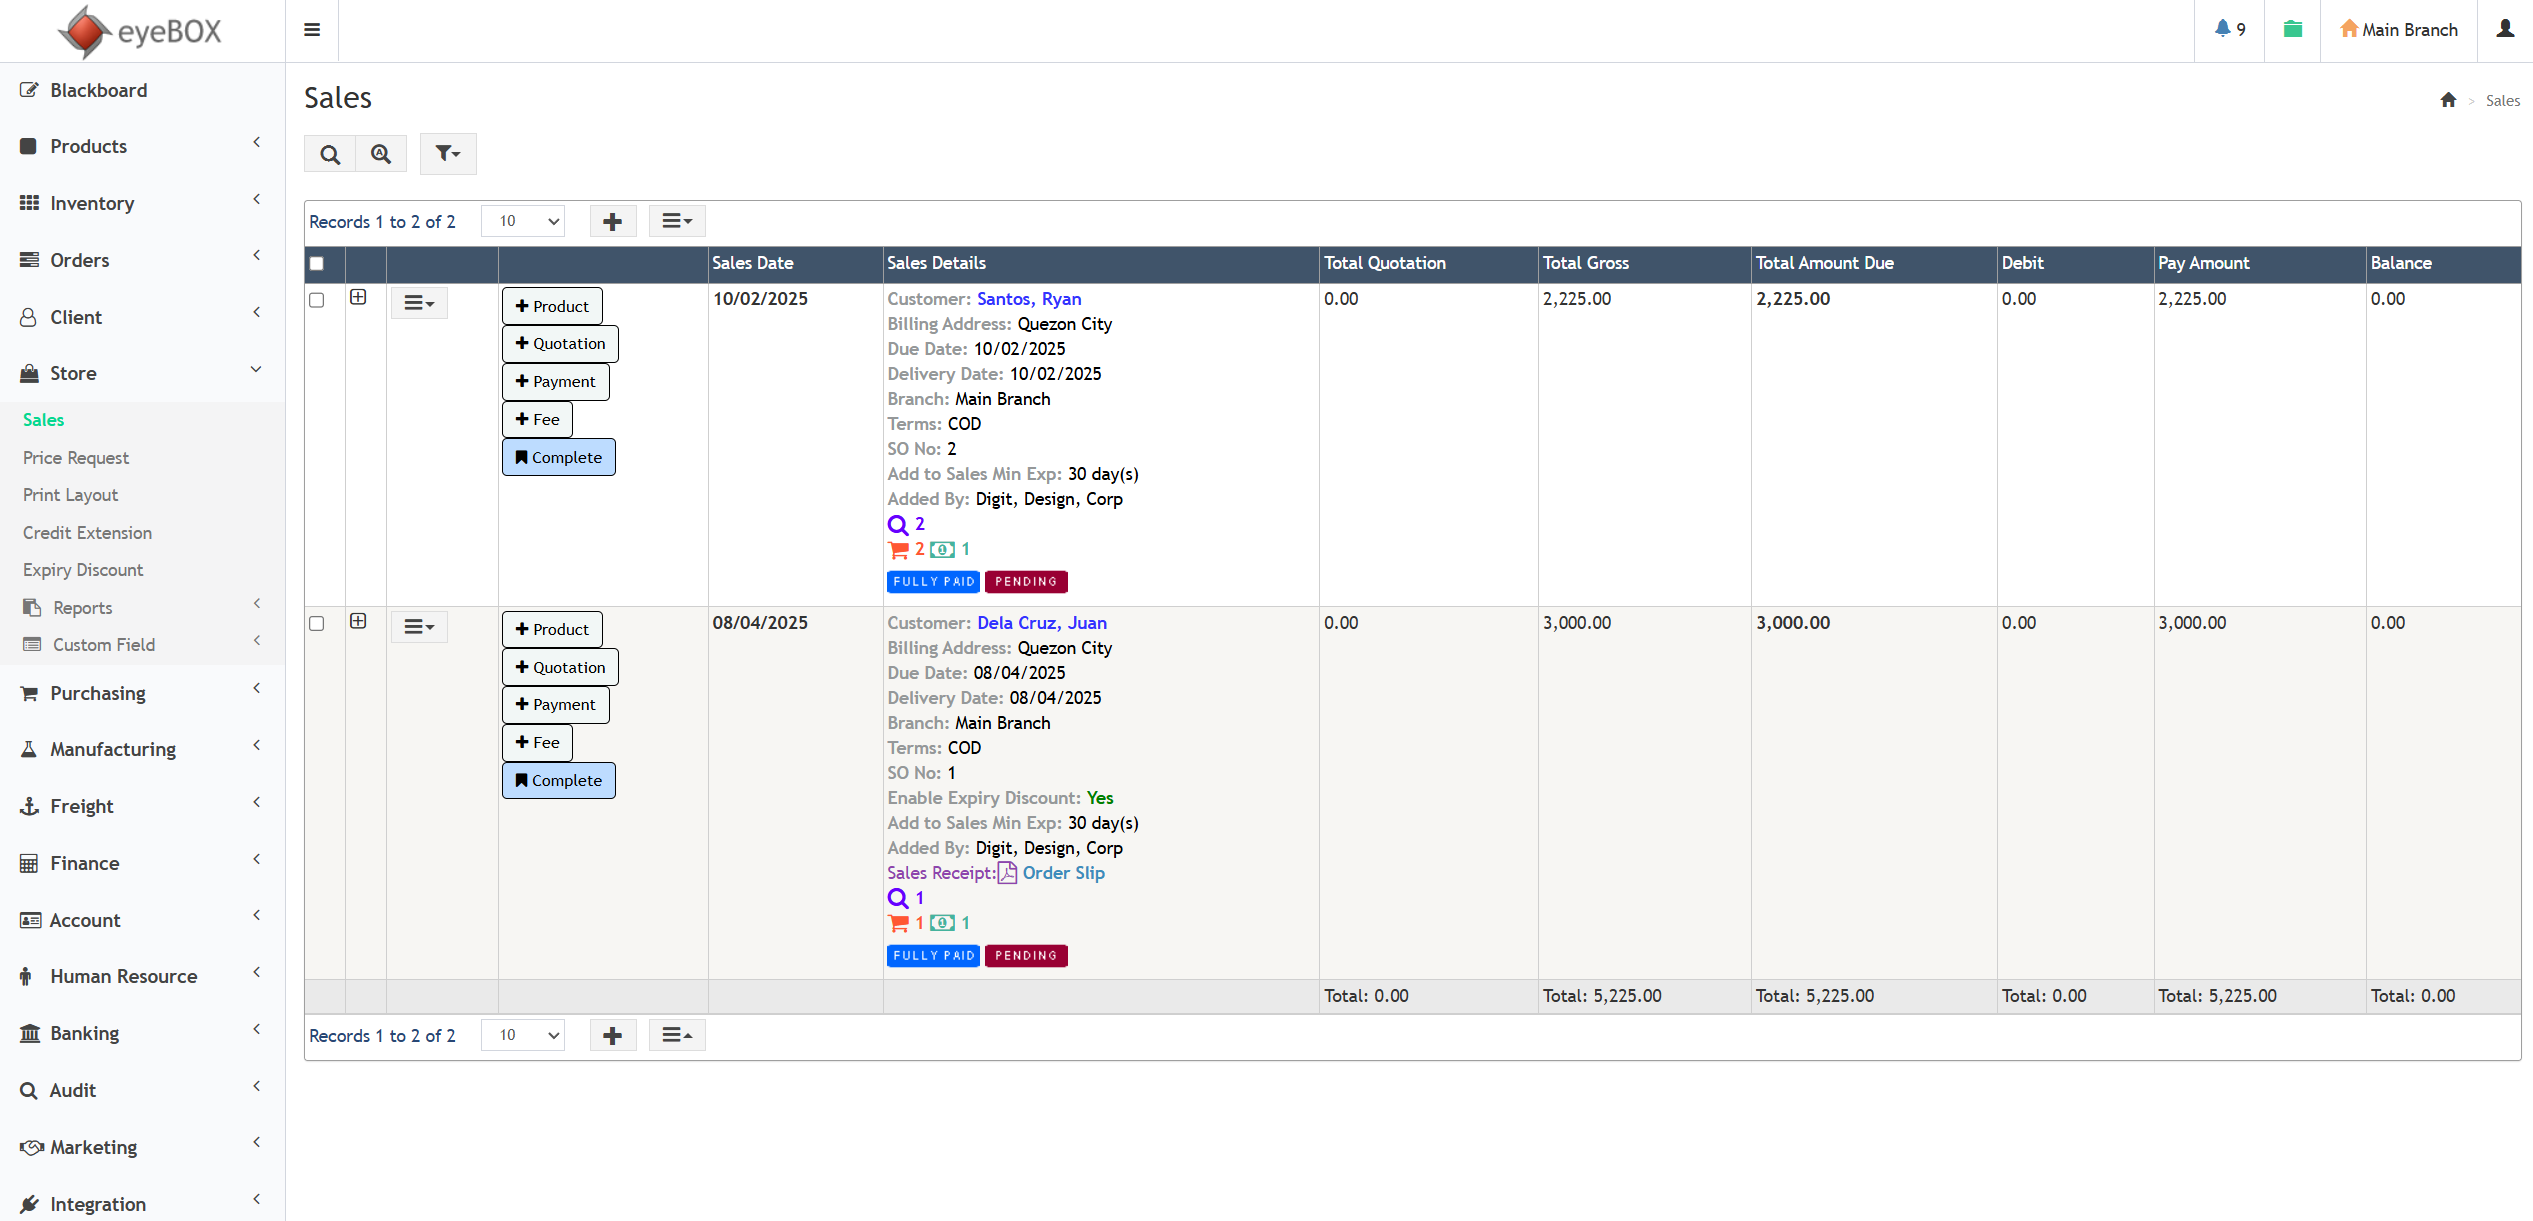This screenshot has height=1221, width=2533.
Task: Expand the first sales row details
Action: pyautogui.click(x=358, y=297)
